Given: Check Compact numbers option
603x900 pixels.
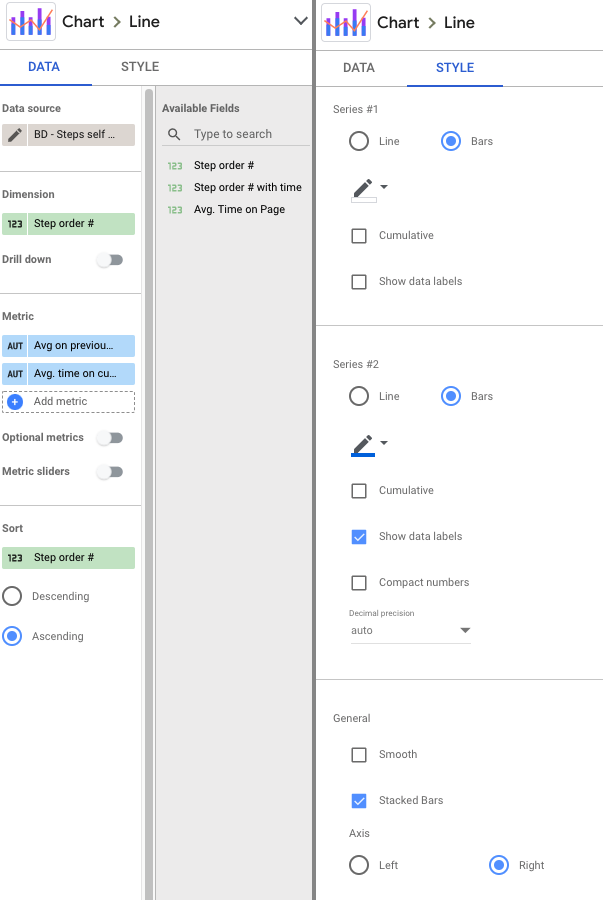Looking at the screenshot, I should point(359,583).
